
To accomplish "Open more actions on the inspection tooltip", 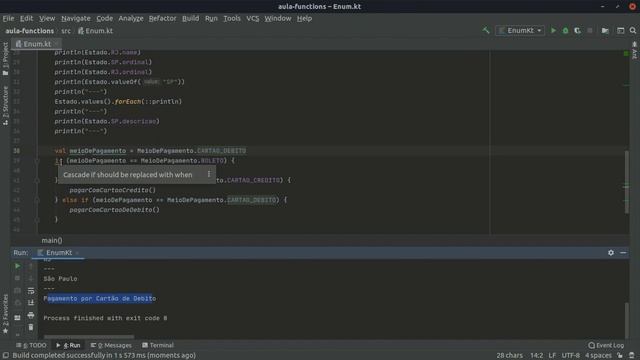I will pos(209,174).
